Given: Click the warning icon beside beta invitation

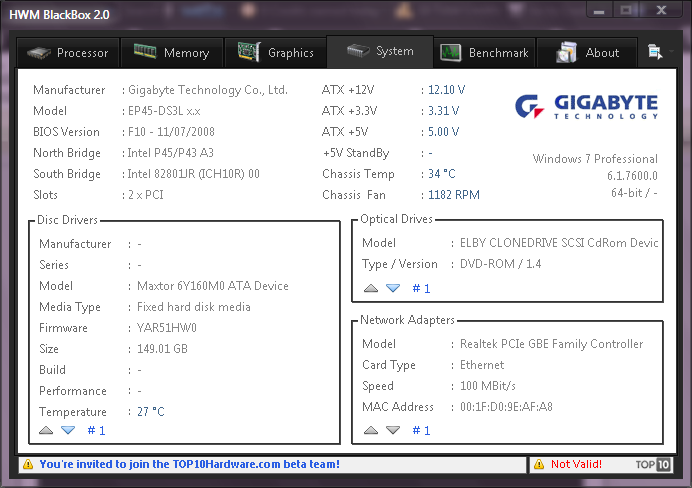Looking at the screenshot, I should pos(28,464).
